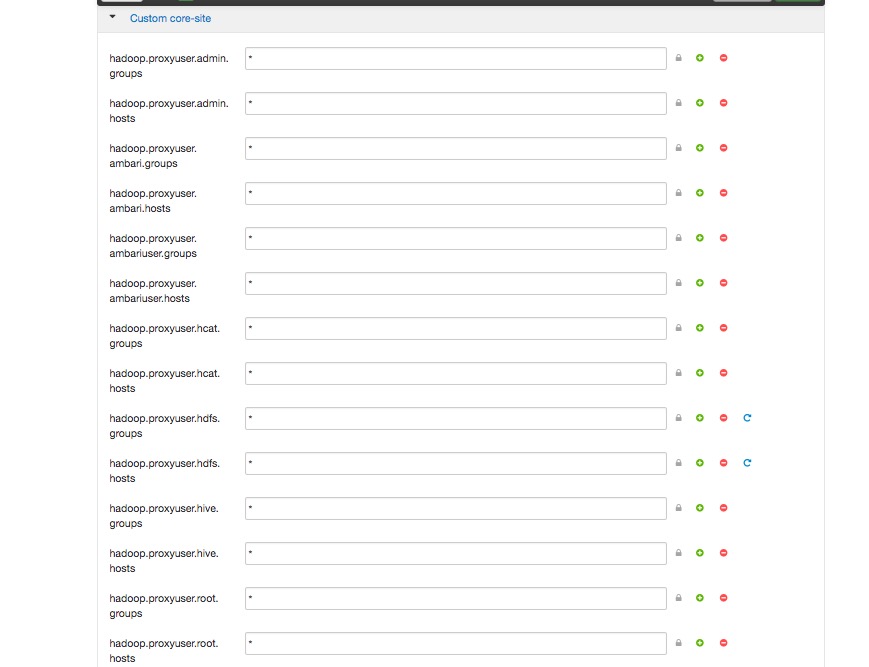Add an override for hadoop.proxyuser.ambari.hosts
Screen dimensions: 869x667
click(699, 193)
